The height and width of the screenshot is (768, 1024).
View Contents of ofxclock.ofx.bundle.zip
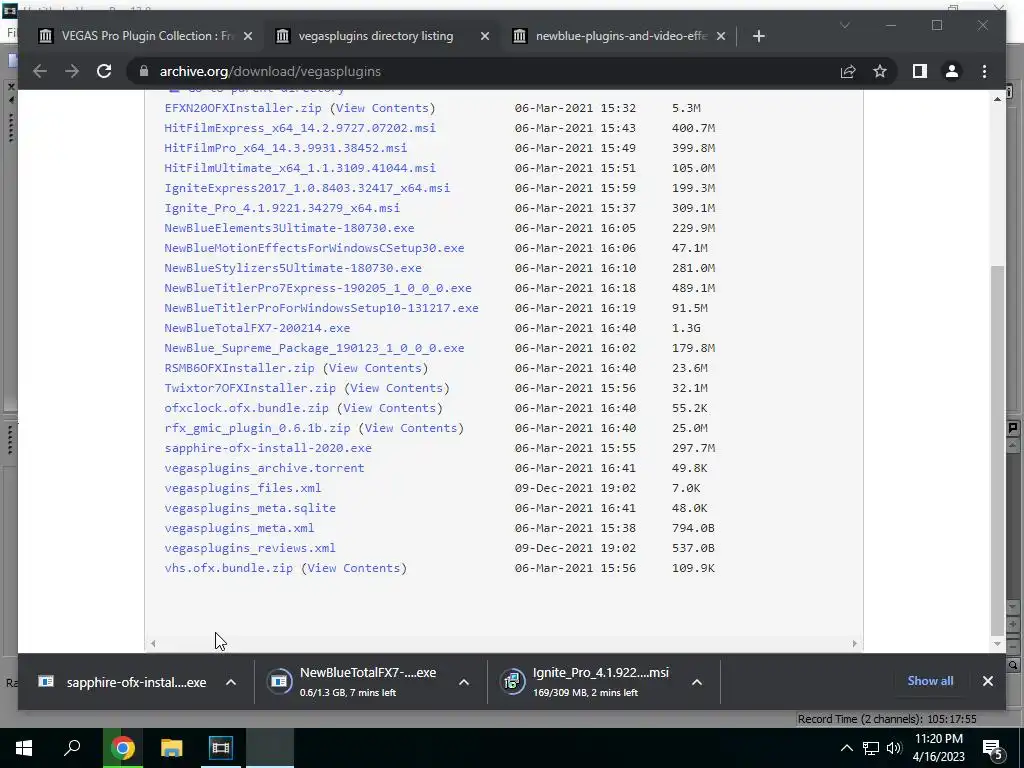click(x=389, y=408)
